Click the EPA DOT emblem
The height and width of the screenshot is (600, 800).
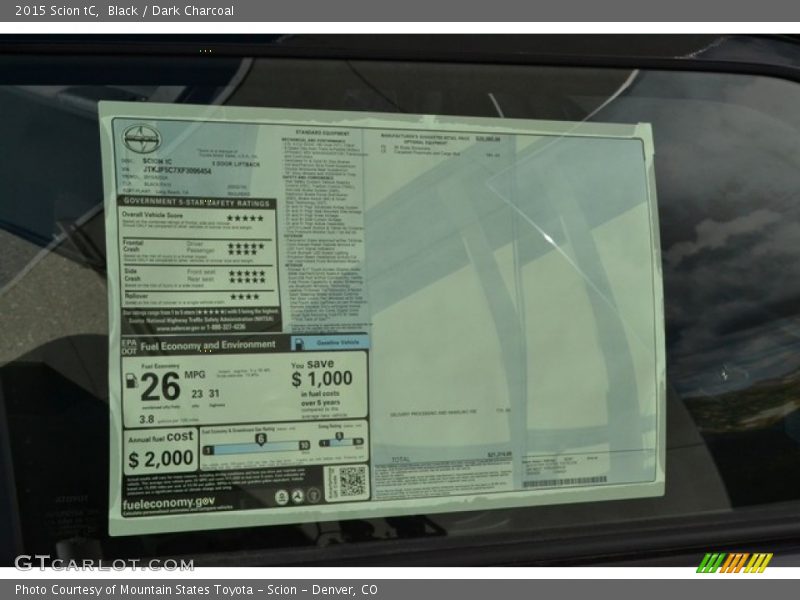[129, 345]
